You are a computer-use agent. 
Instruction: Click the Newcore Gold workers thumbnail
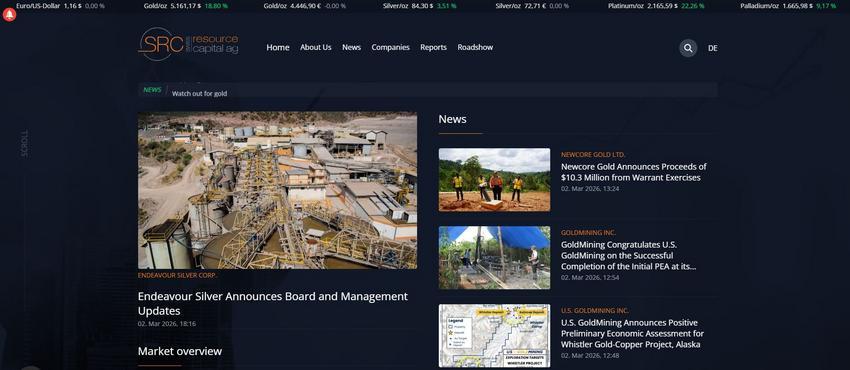pos(494,180)
